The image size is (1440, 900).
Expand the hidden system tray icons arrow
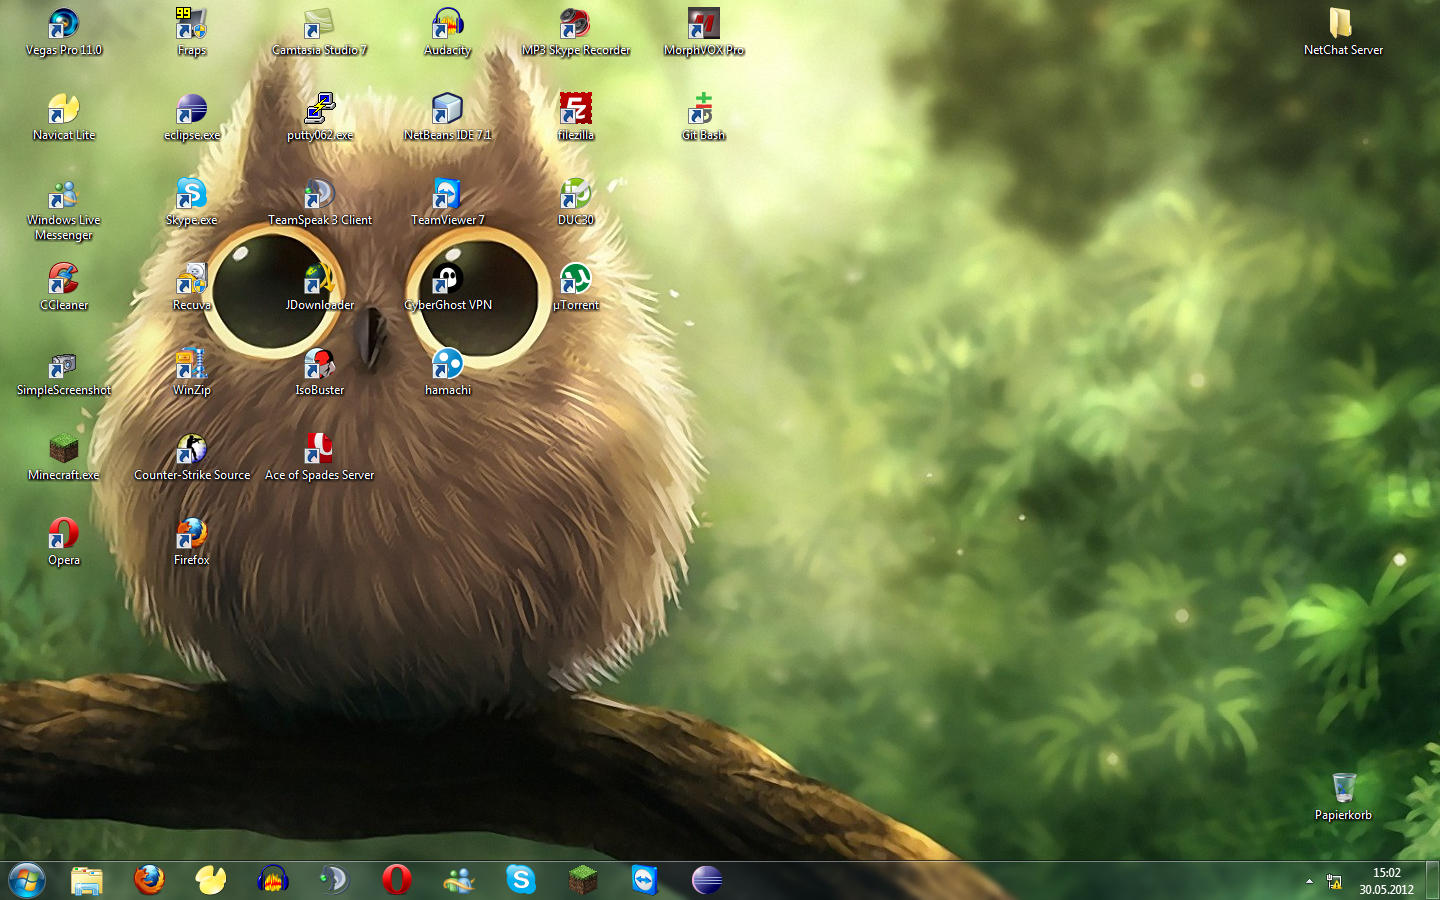coord(1309,881)
